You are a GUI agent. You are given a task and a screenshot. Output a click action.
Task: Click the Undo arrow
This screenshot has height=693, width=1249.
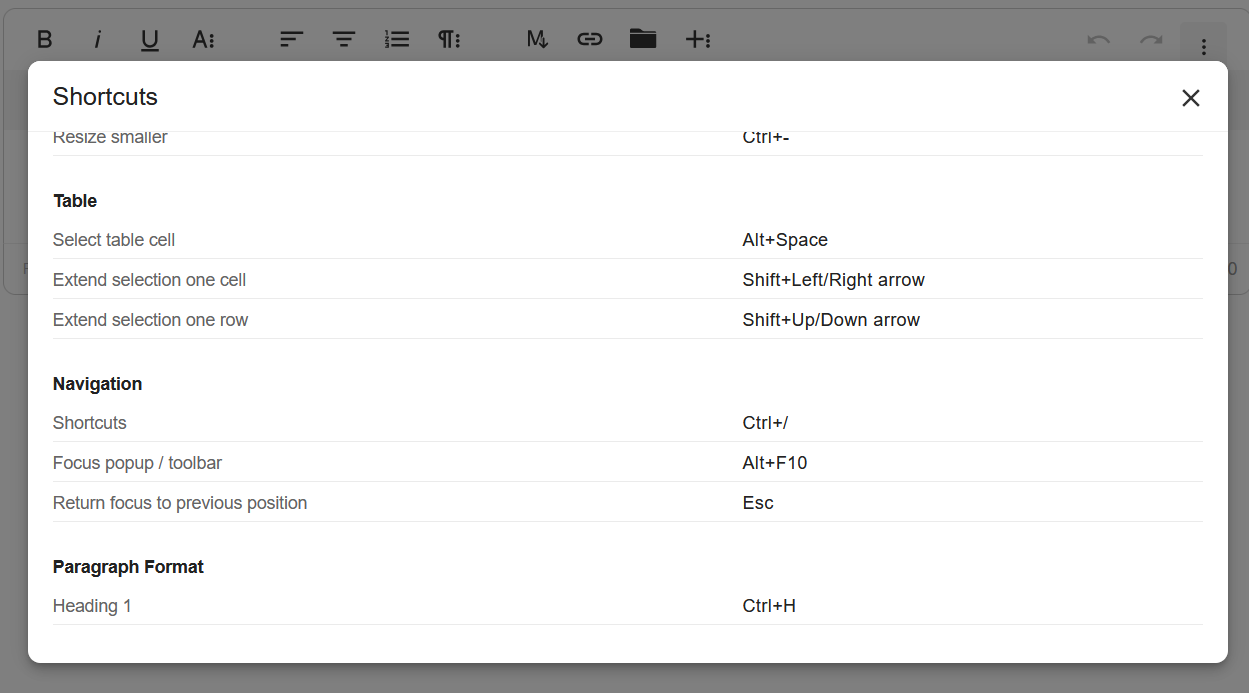pos(1098,40)
